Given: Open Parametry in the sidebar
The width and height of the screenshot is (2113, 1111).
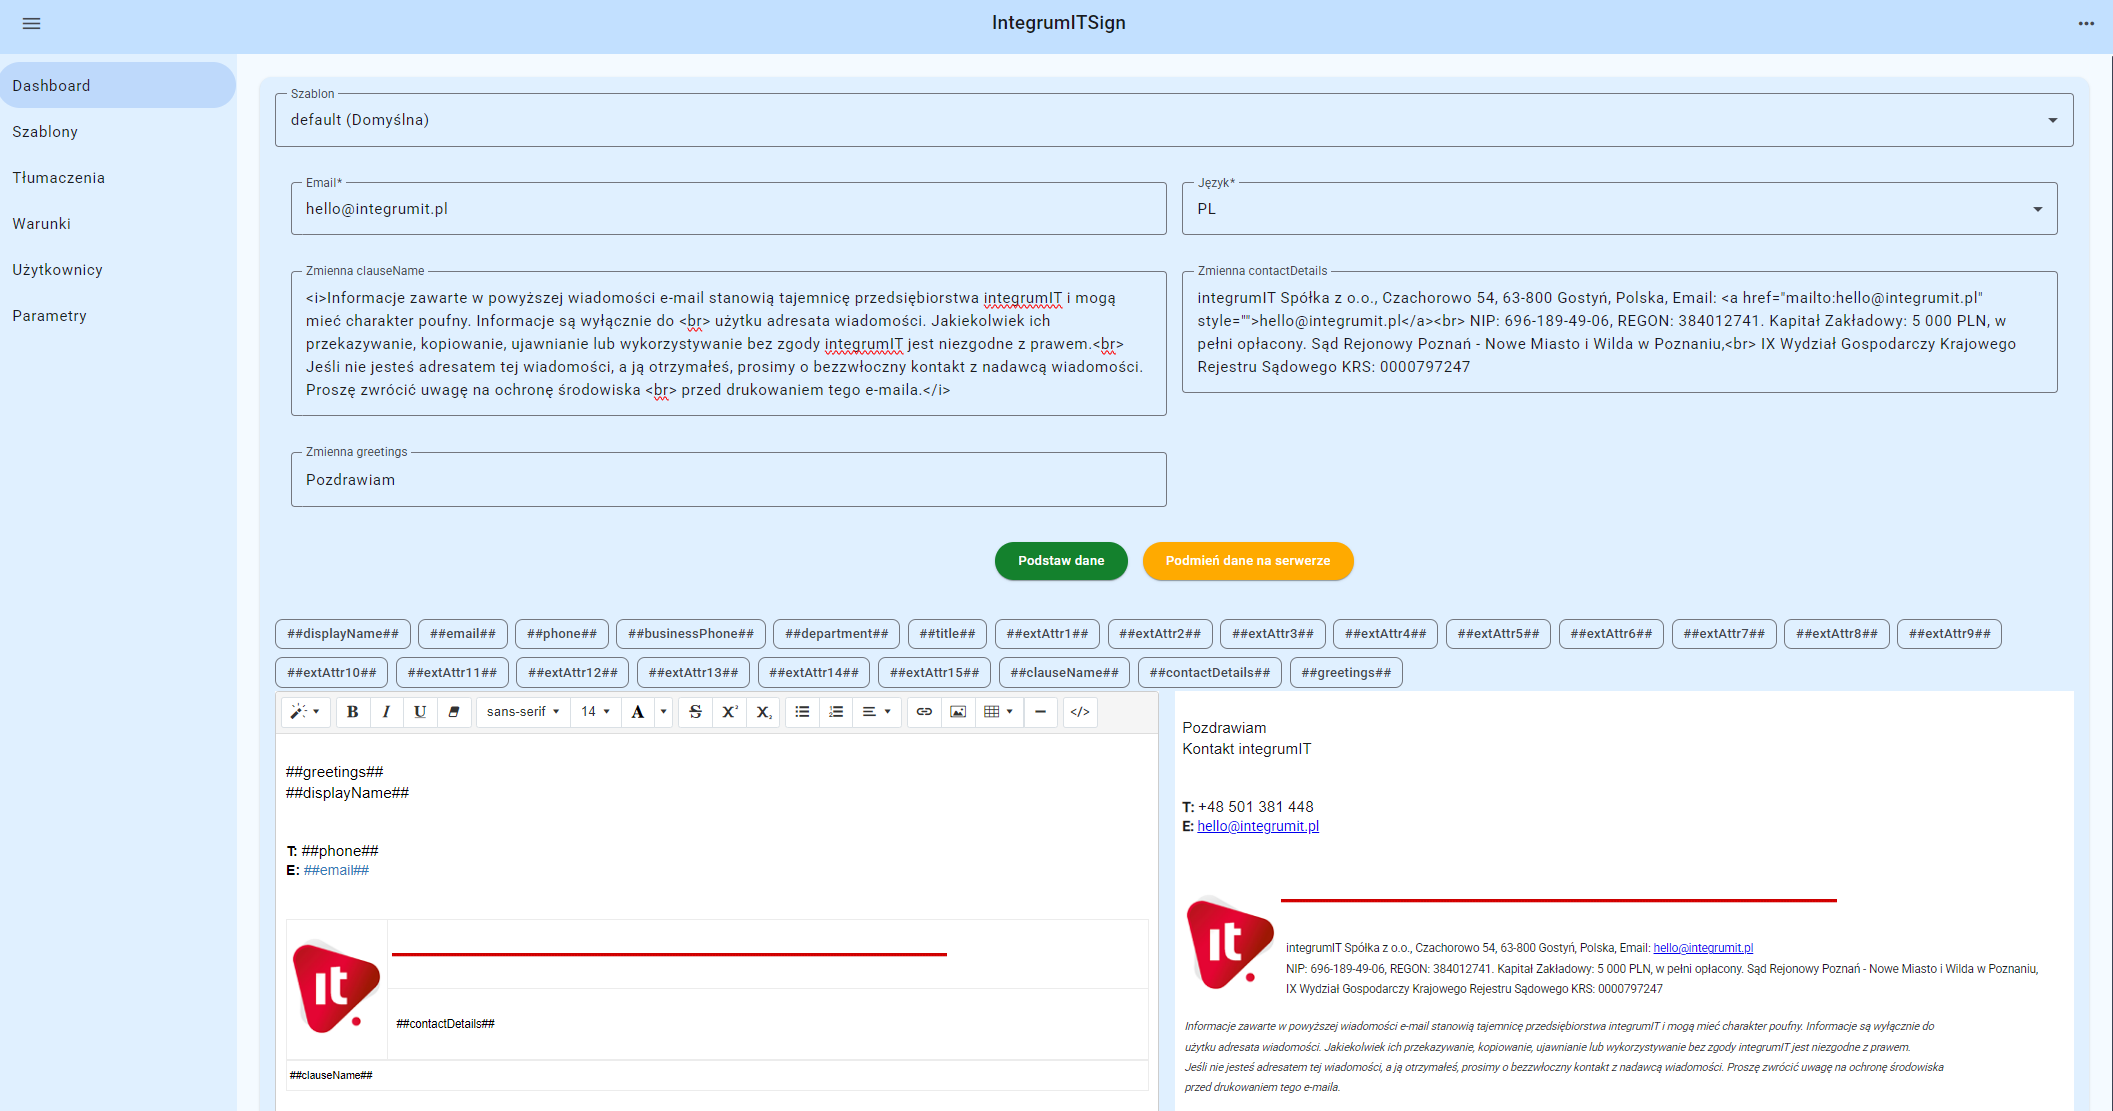Looking at the screenshot, I should (117, 316).
